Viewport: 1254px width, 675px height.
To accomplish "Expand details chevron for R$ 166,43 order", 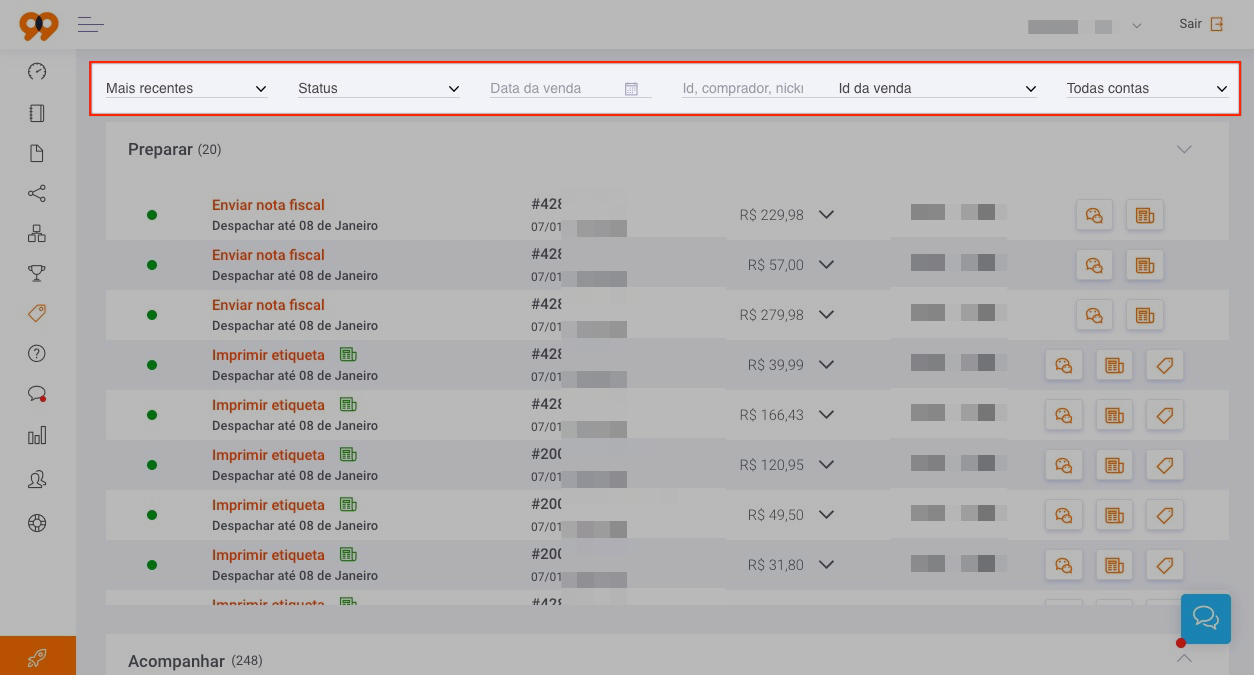I will (826, 414).
